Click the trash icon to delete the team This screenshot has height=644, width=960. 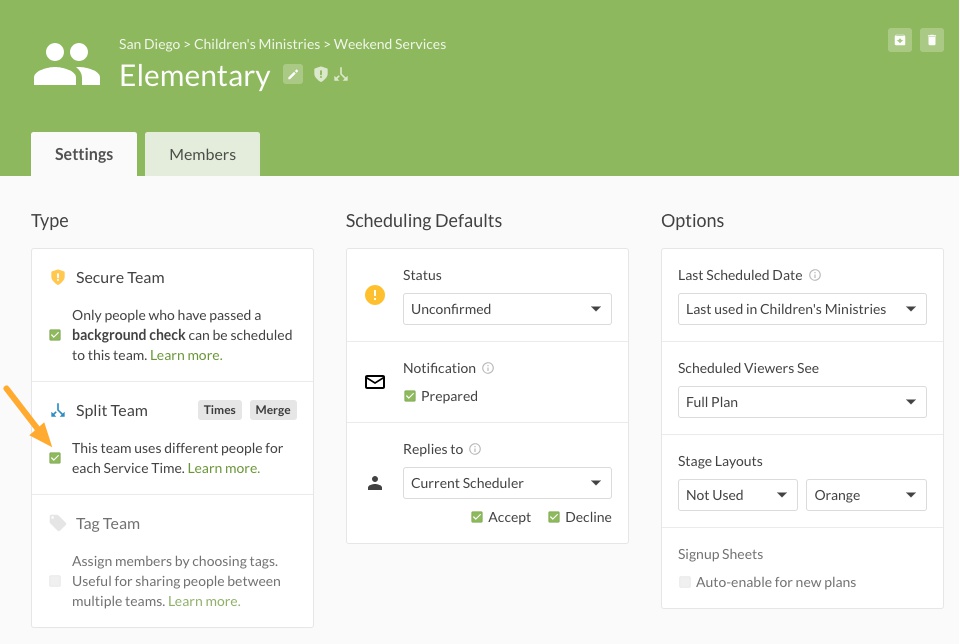tap(931, 40)
